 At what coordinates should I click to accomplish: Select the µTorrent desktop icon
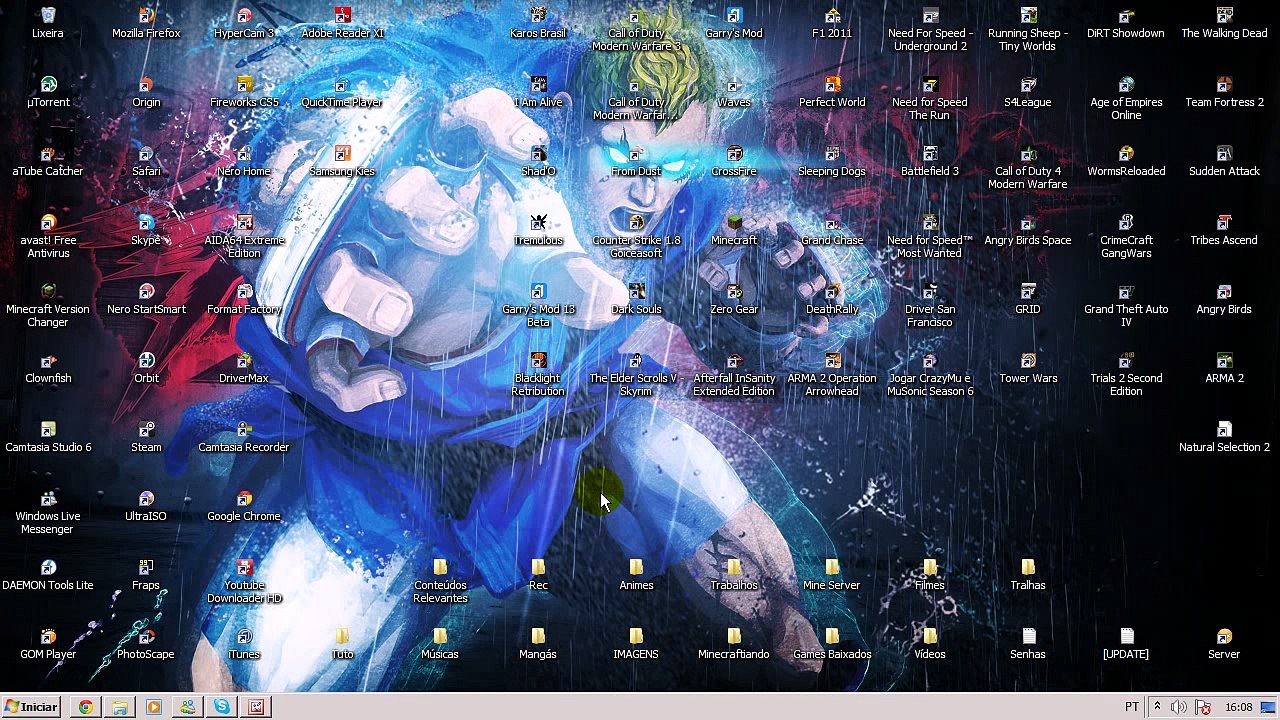pyautogui.click(x=48, y=92)
